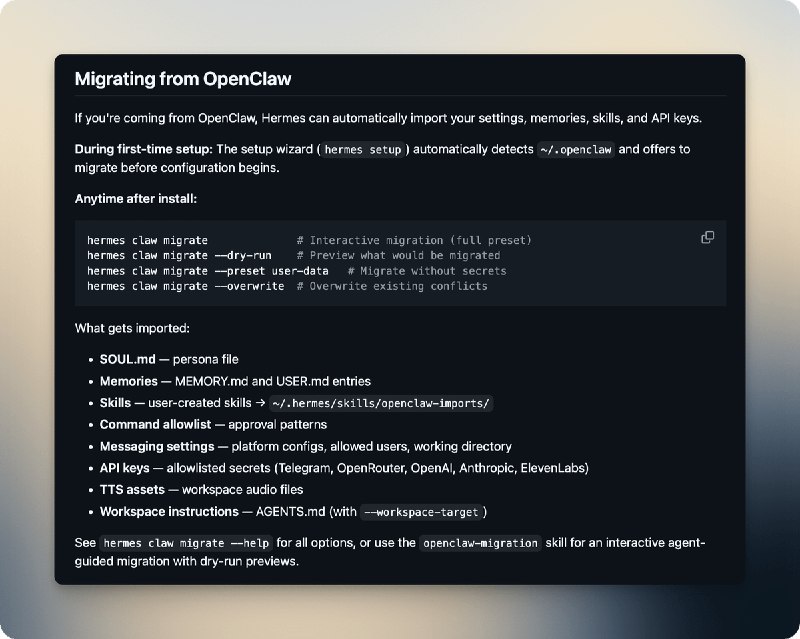
Task: Click the "Migrating from OpenClaw" heading
Action: click(183, 78)
